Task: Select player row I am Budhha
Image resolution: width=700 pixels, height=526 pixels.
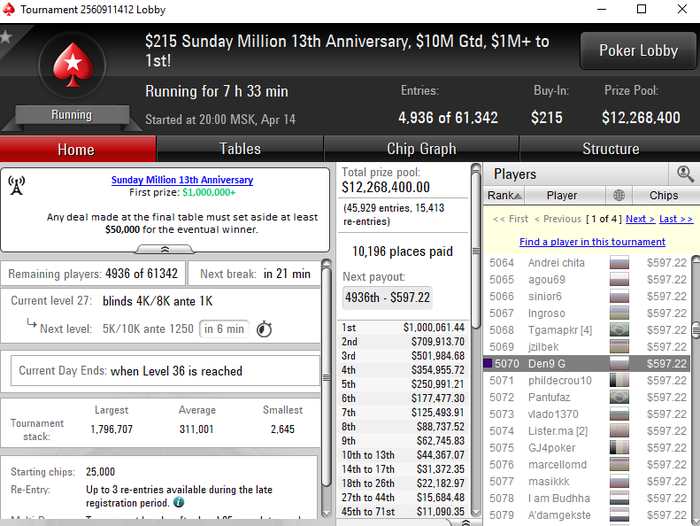Action: pos(586,498)
